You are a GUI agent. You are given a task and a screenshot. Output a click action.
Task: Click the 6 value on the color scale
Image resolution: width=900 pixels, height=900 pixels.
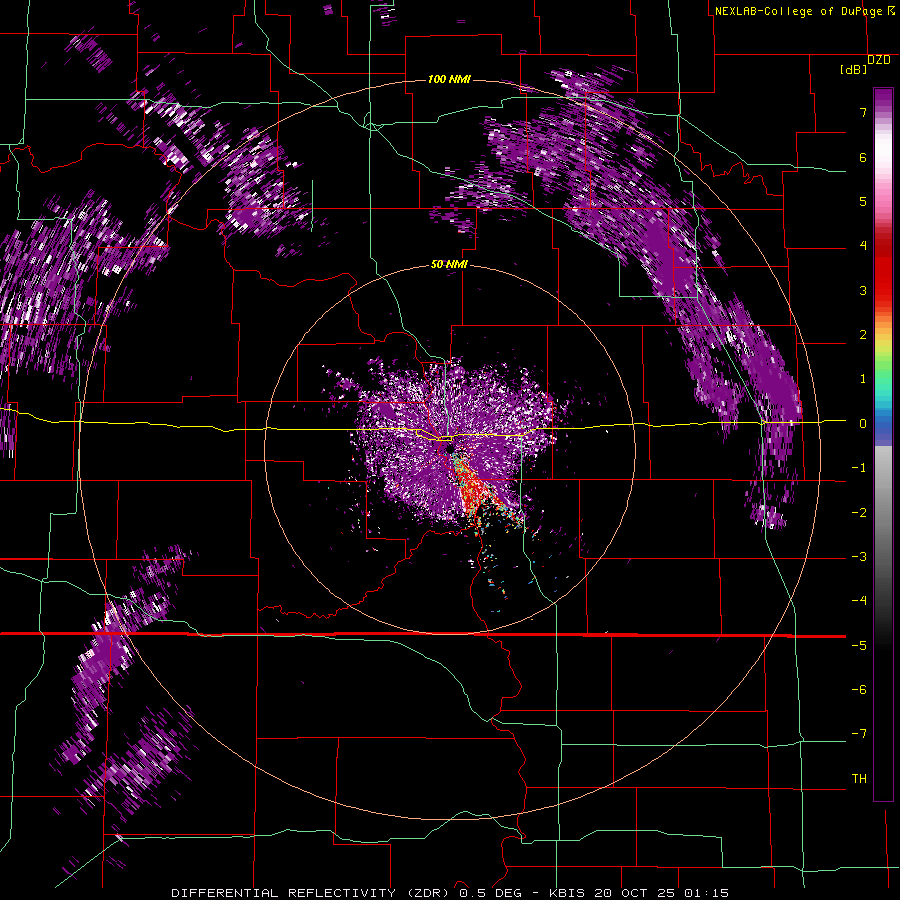click(x=863, y=157)
